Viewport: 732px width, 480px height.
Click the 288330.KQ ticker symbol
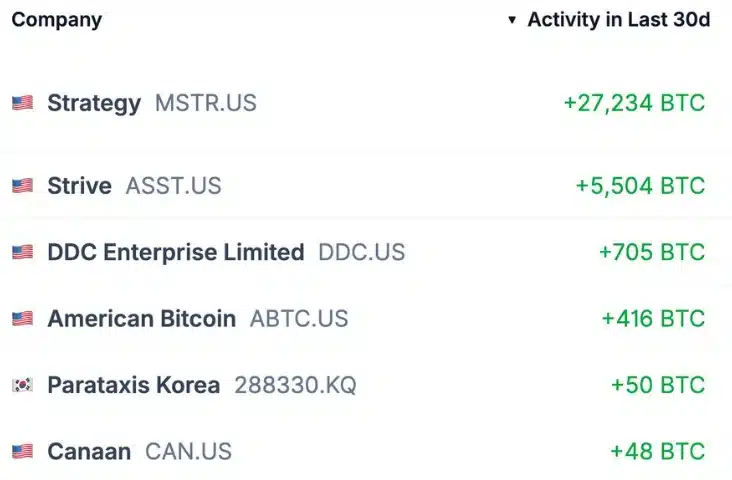(295, 385)
